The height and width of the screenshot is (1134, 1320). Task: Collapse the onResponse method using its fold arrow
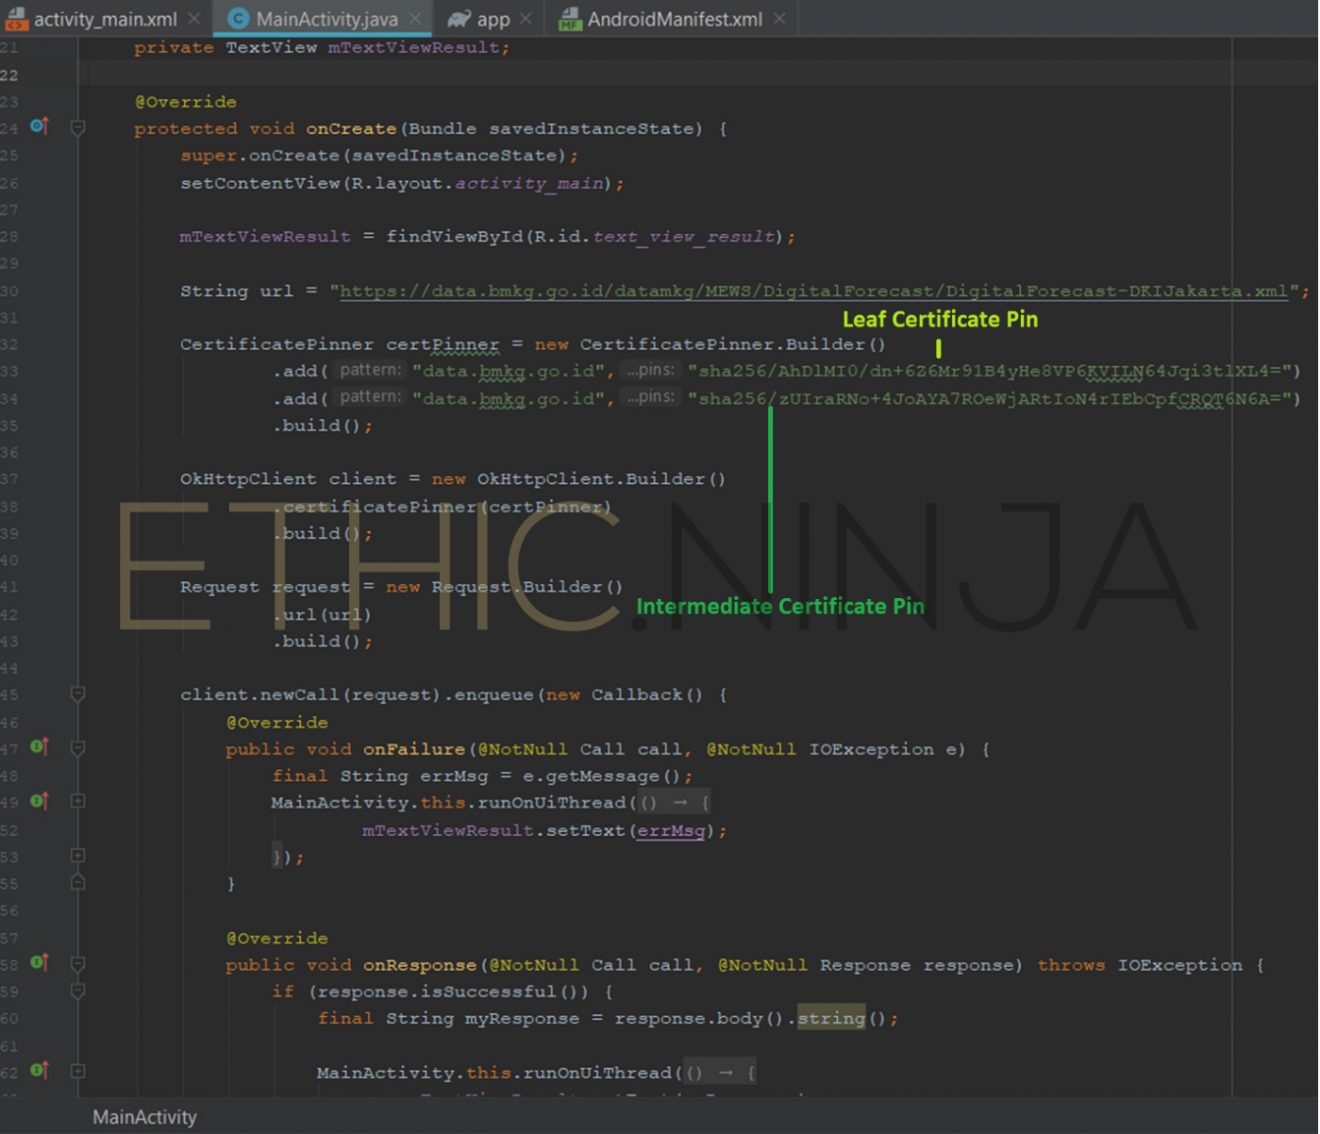click(78, 964)
